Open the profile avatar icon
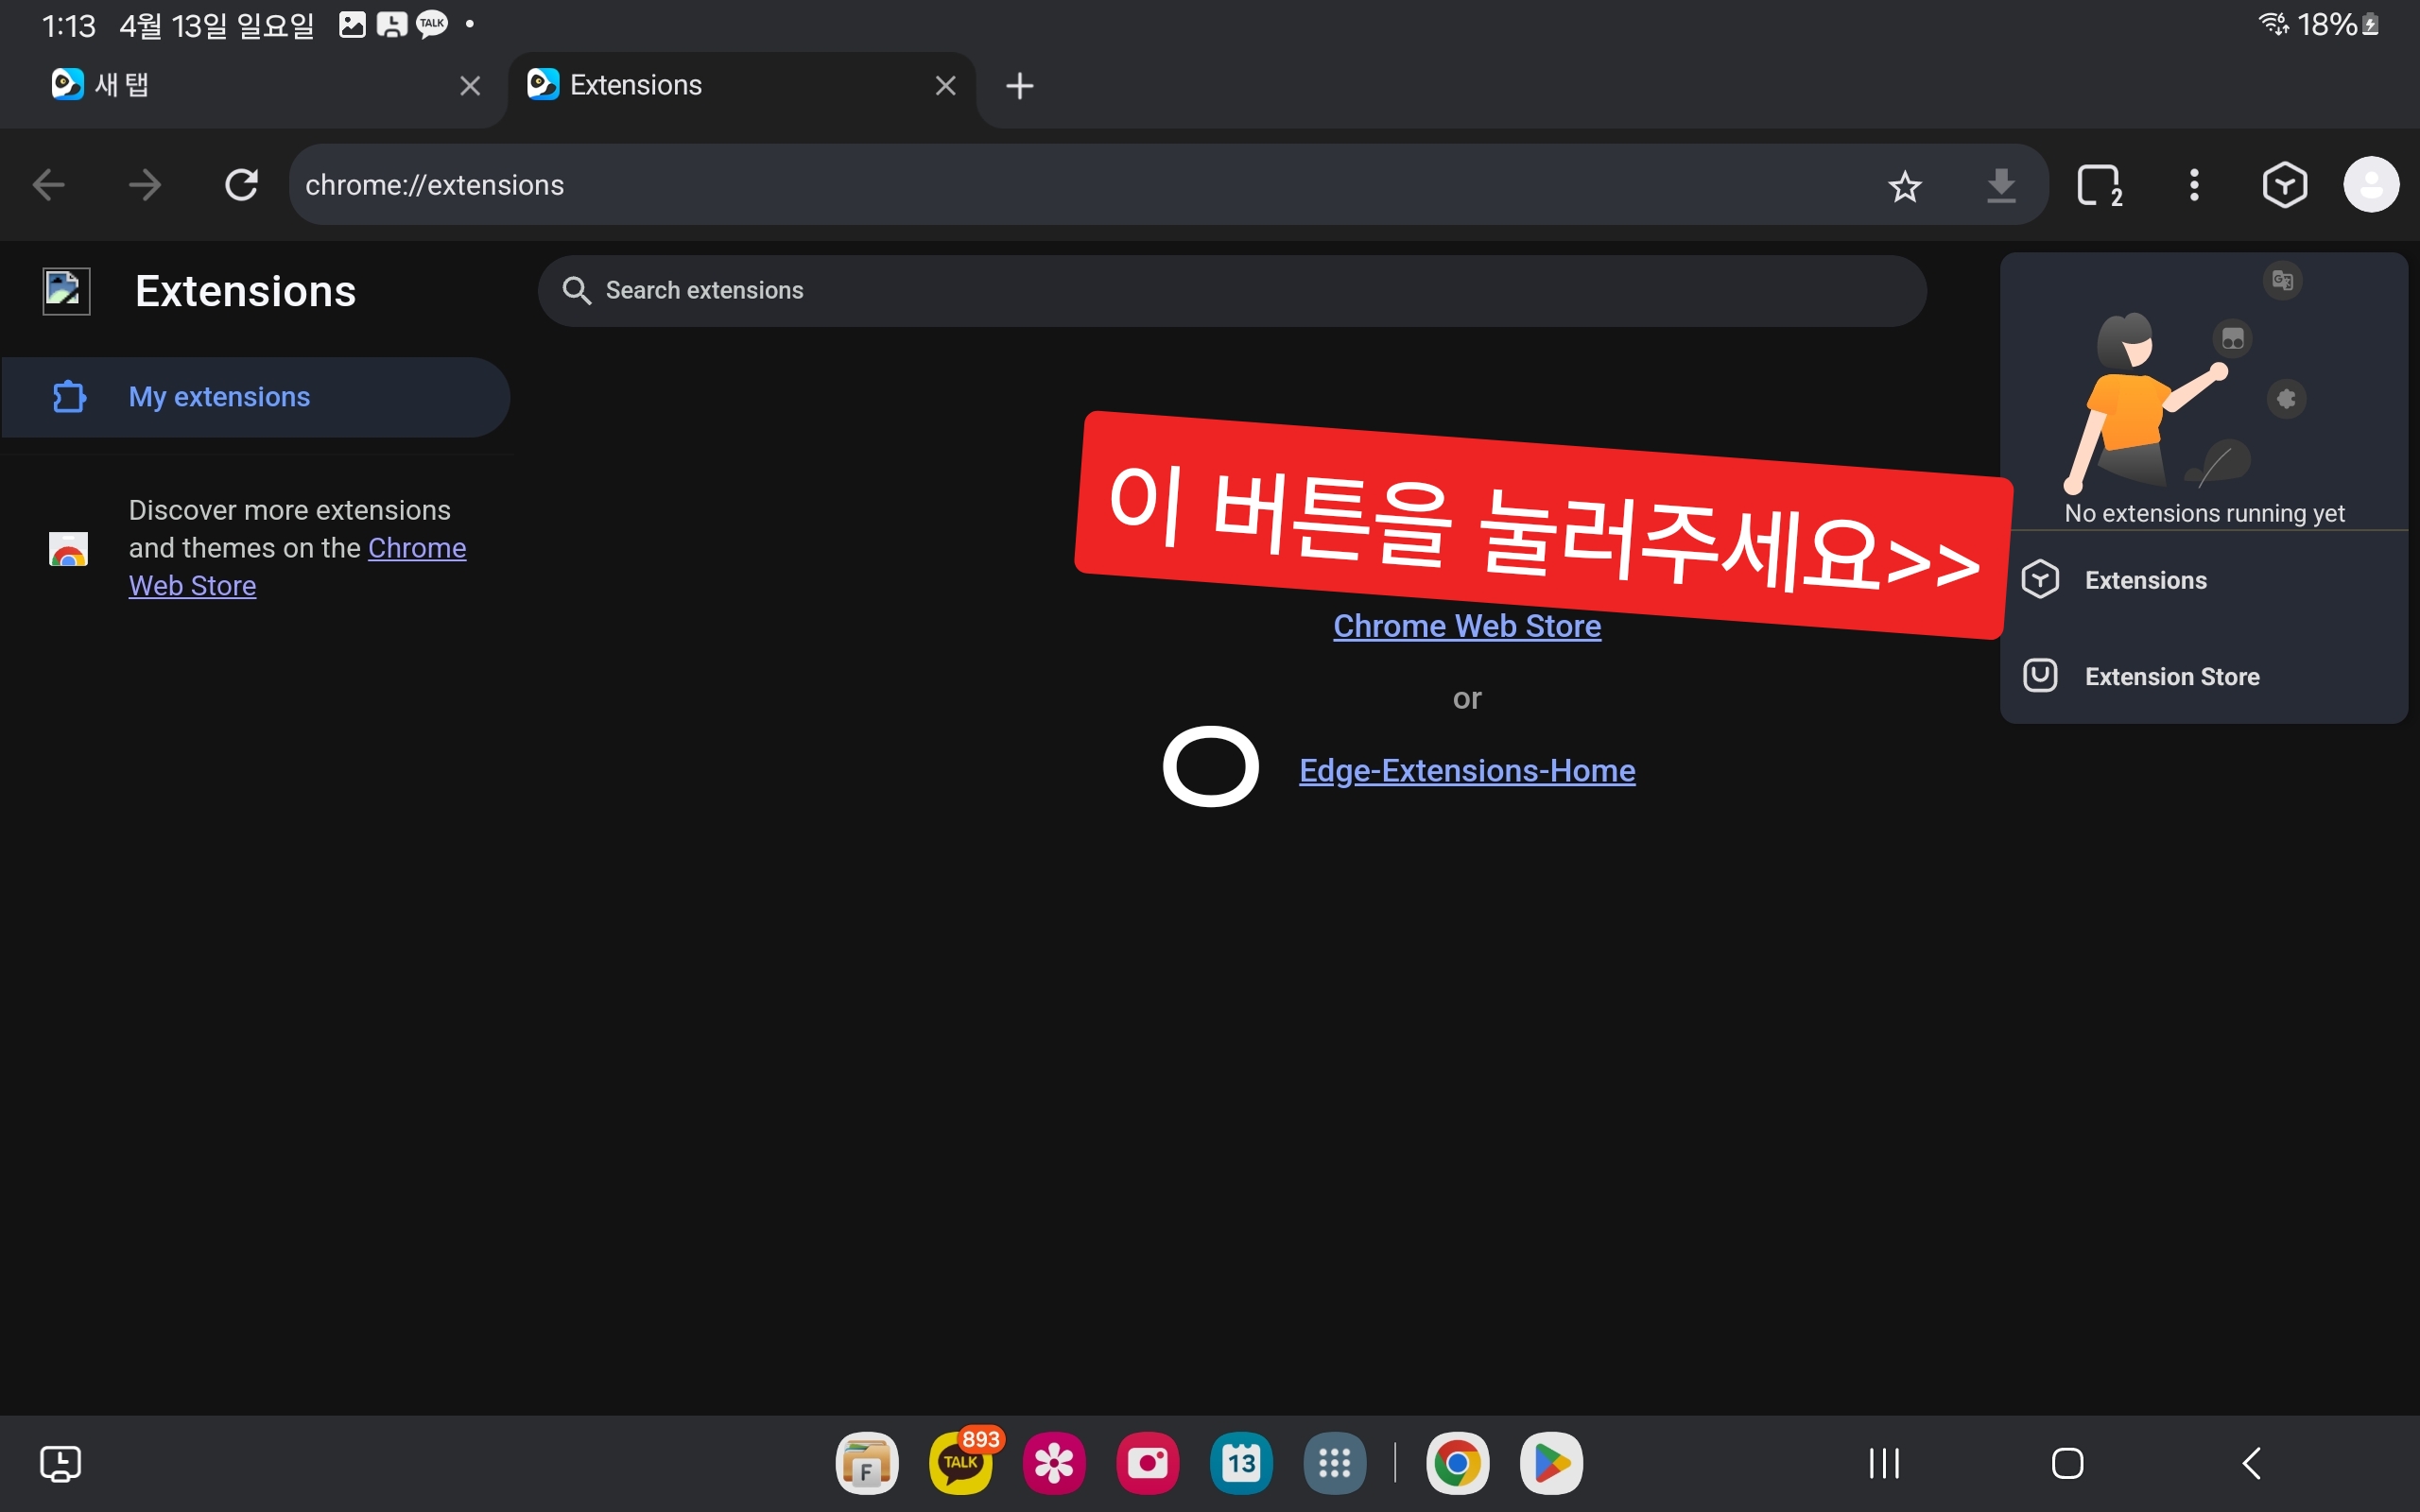Viewport: 2420px width, 1512px height. (x=2370, y=185)
